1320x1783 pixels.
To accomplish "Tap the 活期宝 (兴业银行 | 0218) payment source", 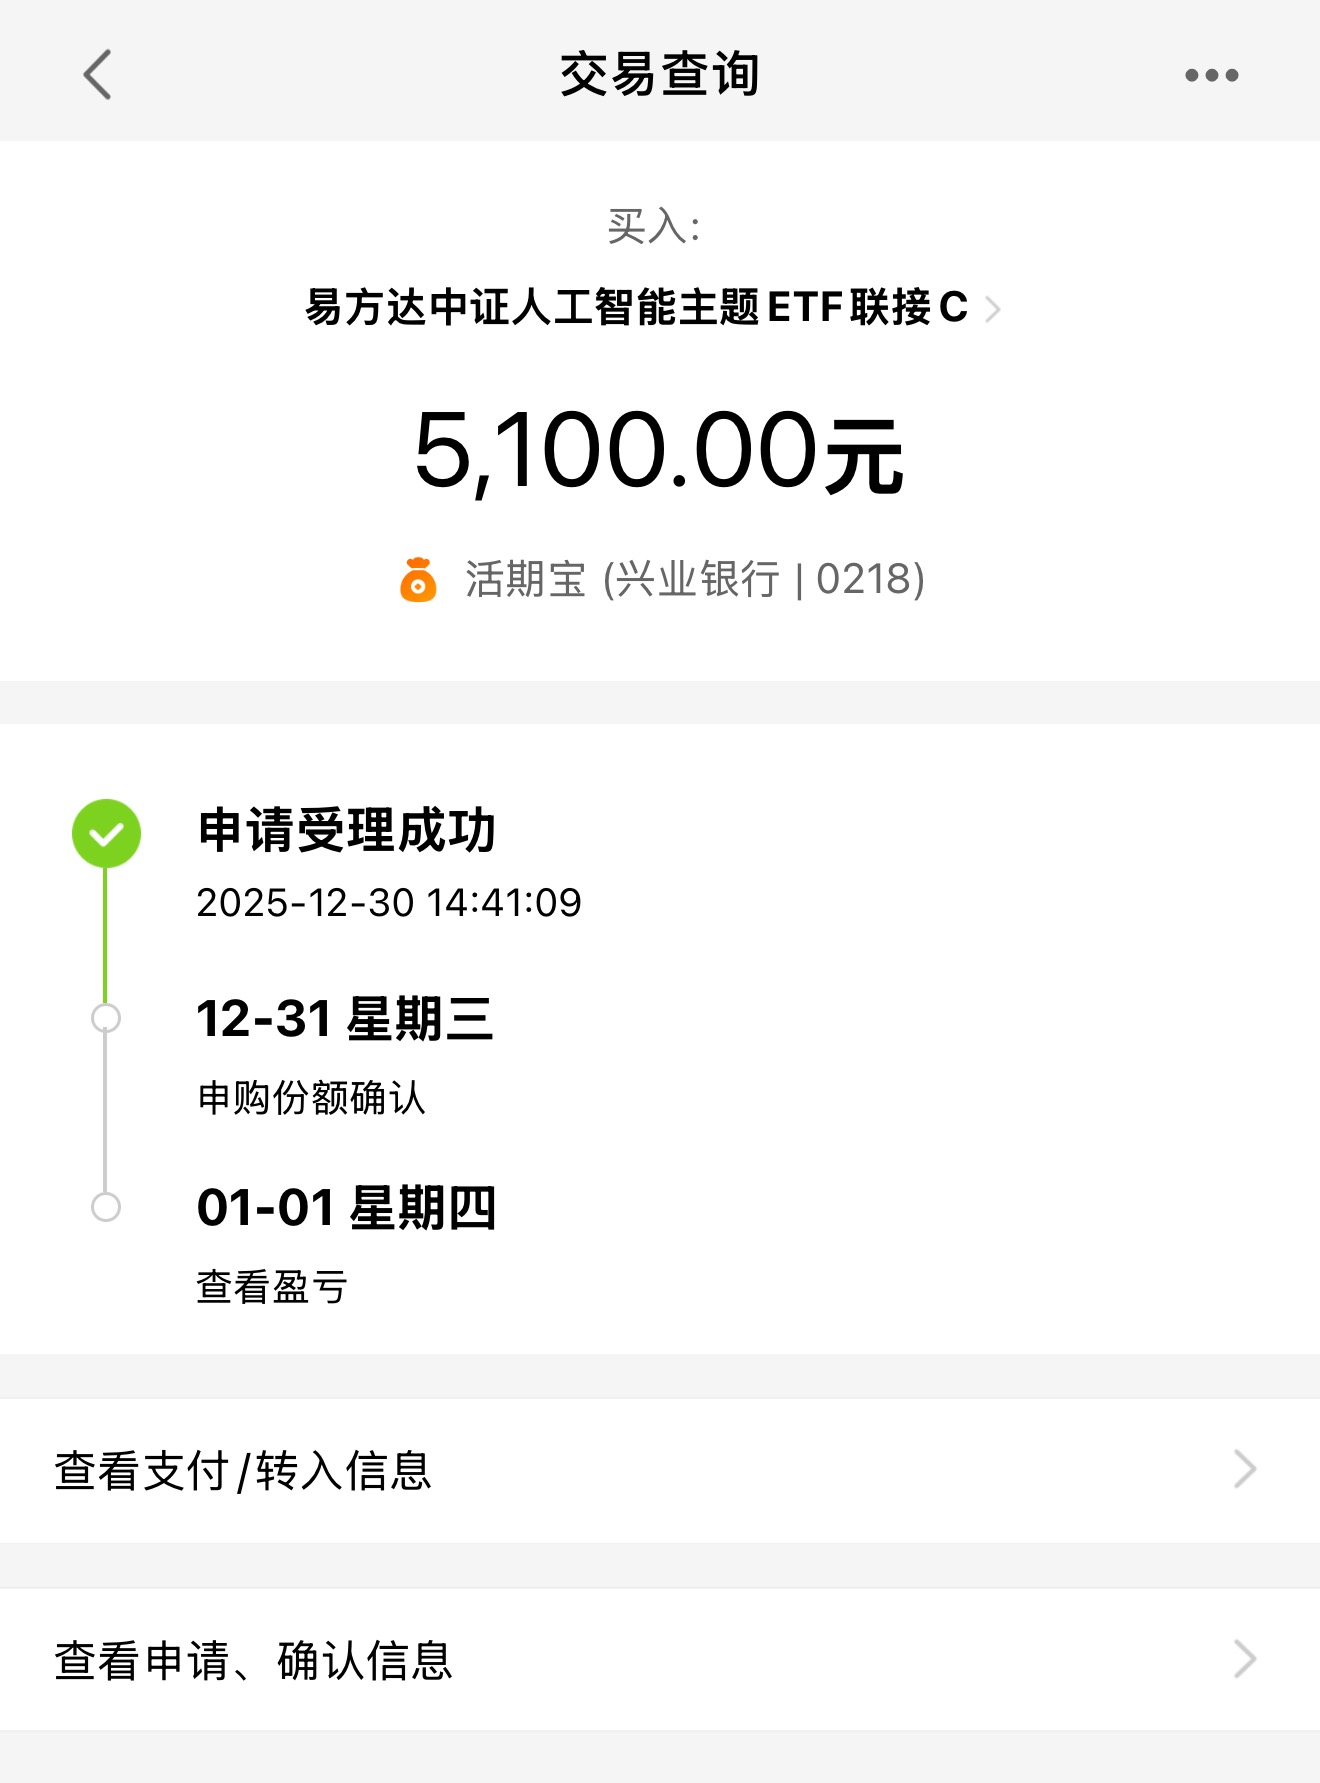I will (694, 579).
